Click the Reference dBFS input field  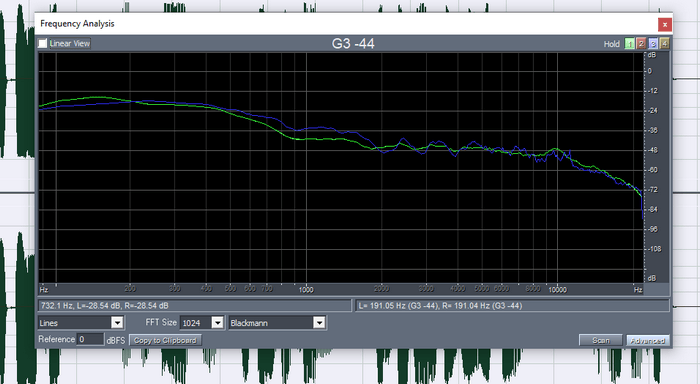90,339
